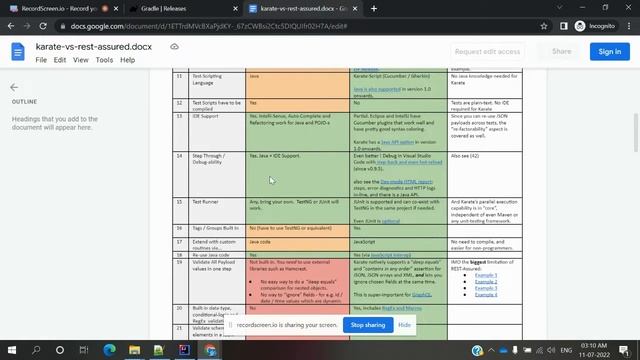Click the document title karate-vs-rest-assured.docx

[93, 47]
